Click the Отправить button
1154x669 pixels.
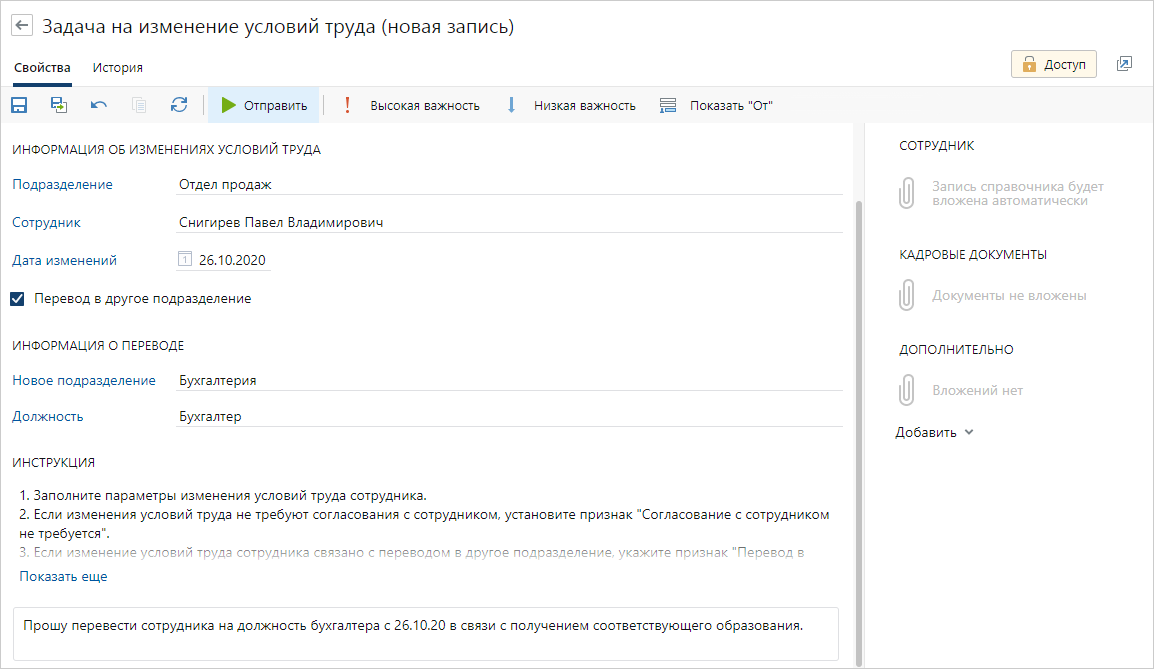(x=264, y=105)
